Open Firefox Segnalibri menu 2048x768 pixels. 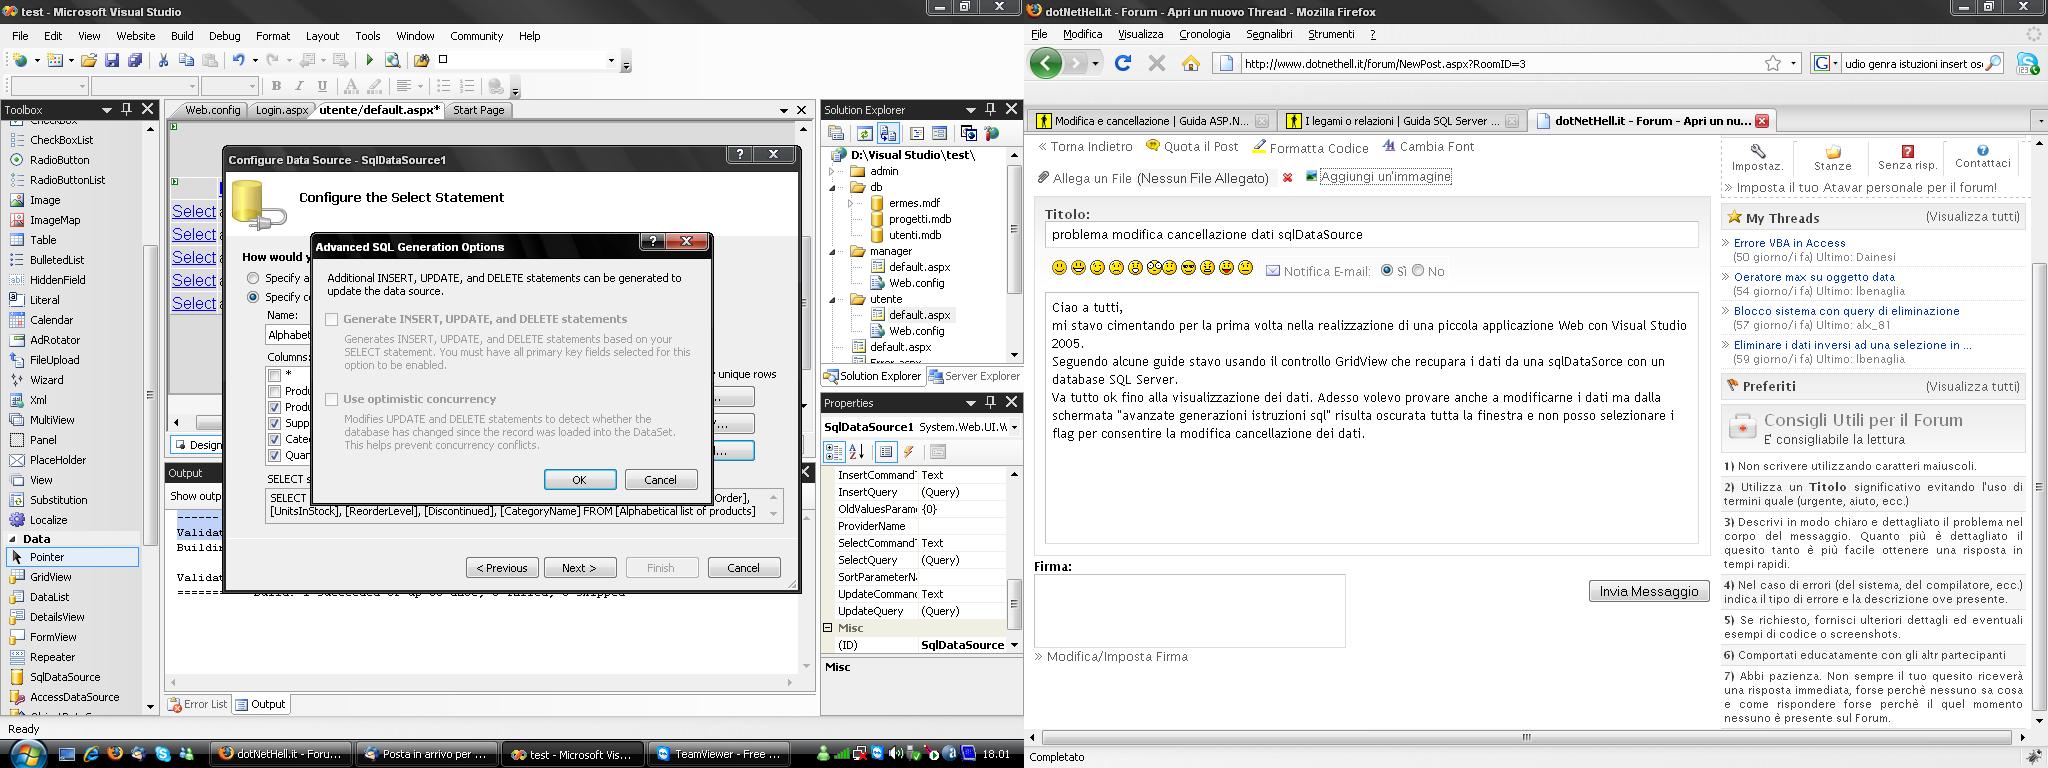[1269, 34]
